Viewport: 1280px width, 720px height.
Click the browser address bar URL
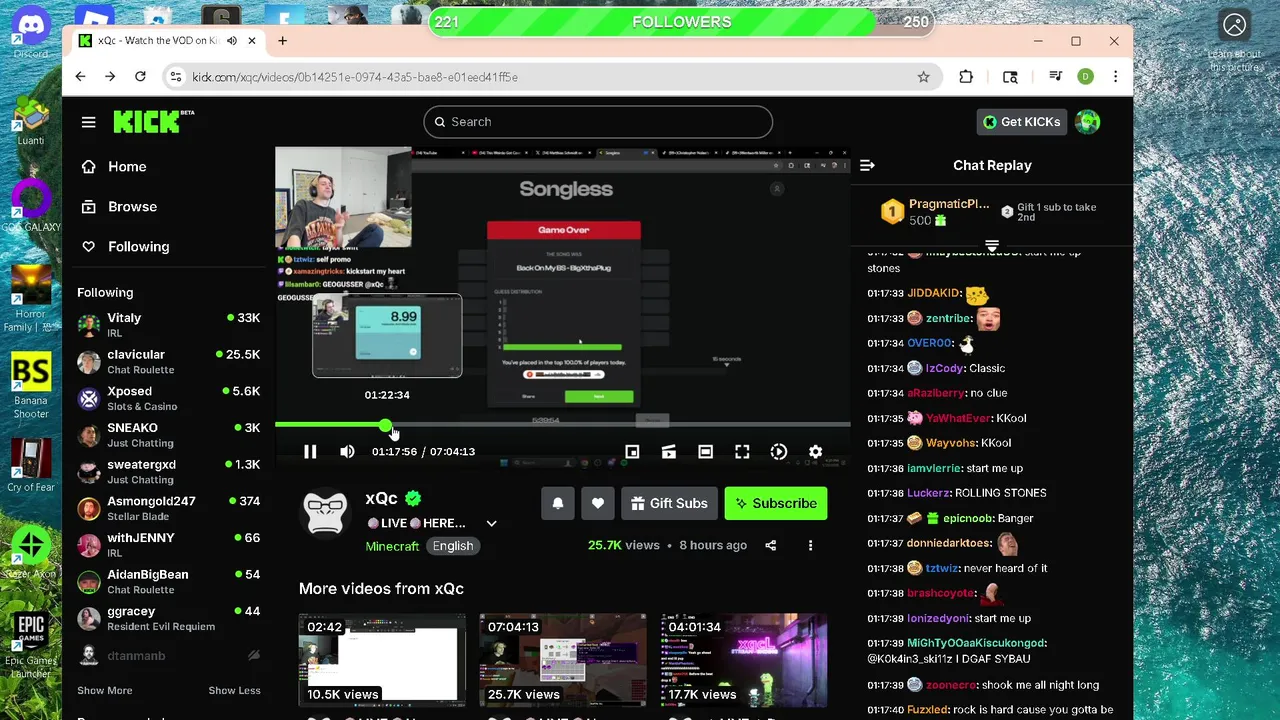coord(355,77)
